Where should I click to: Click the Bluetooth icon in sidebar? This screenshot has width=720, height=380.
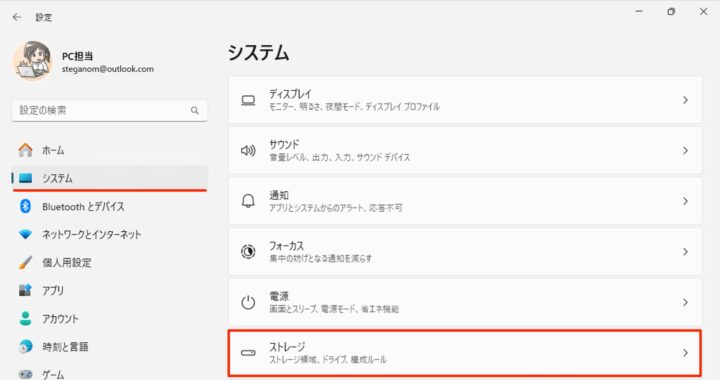coord(25,207)
